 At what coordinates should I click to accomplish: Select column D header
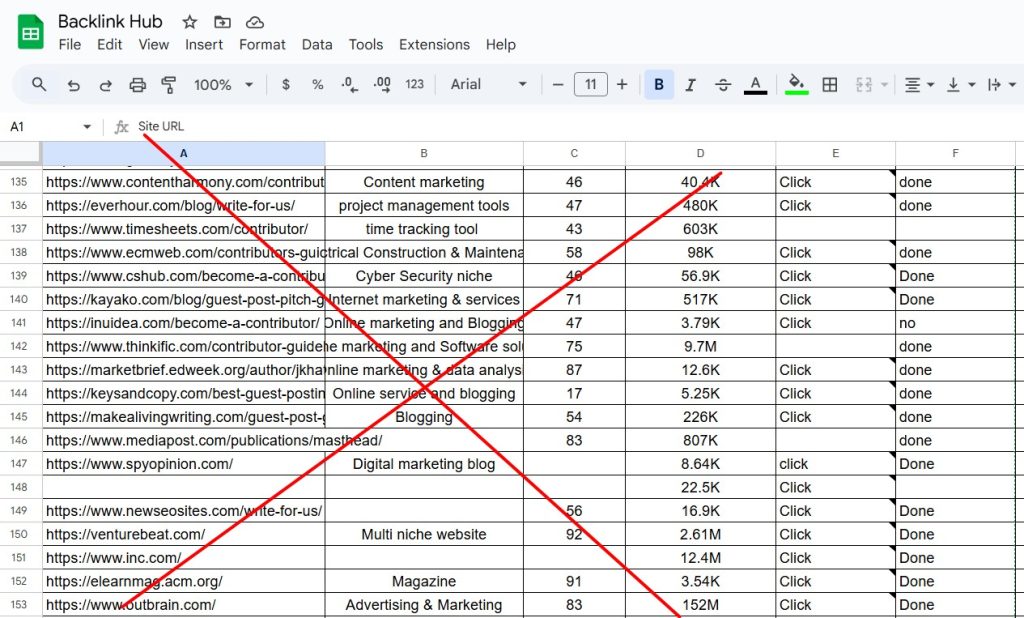tap(700, 154)
